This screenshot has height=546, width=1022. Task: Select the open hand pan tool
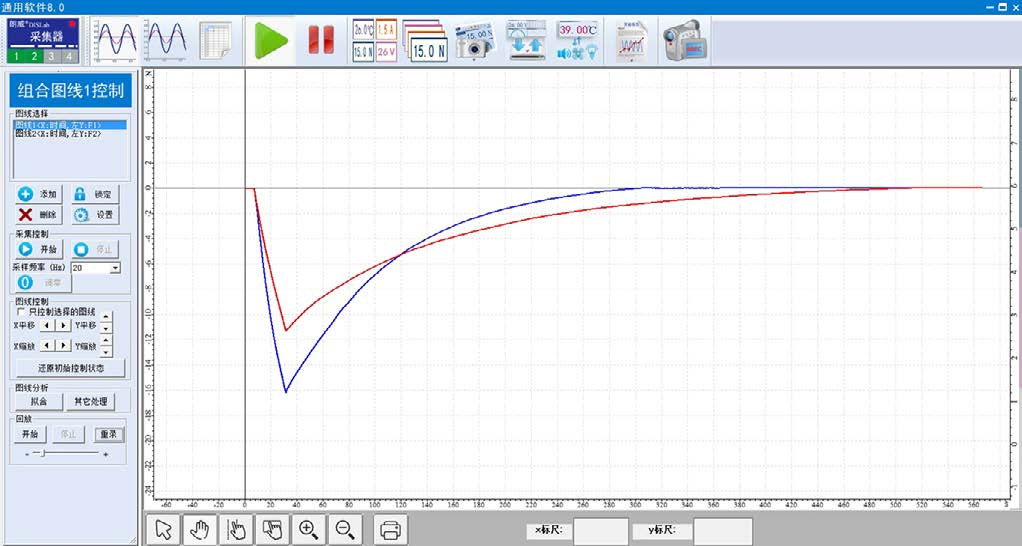click(201, 531)
